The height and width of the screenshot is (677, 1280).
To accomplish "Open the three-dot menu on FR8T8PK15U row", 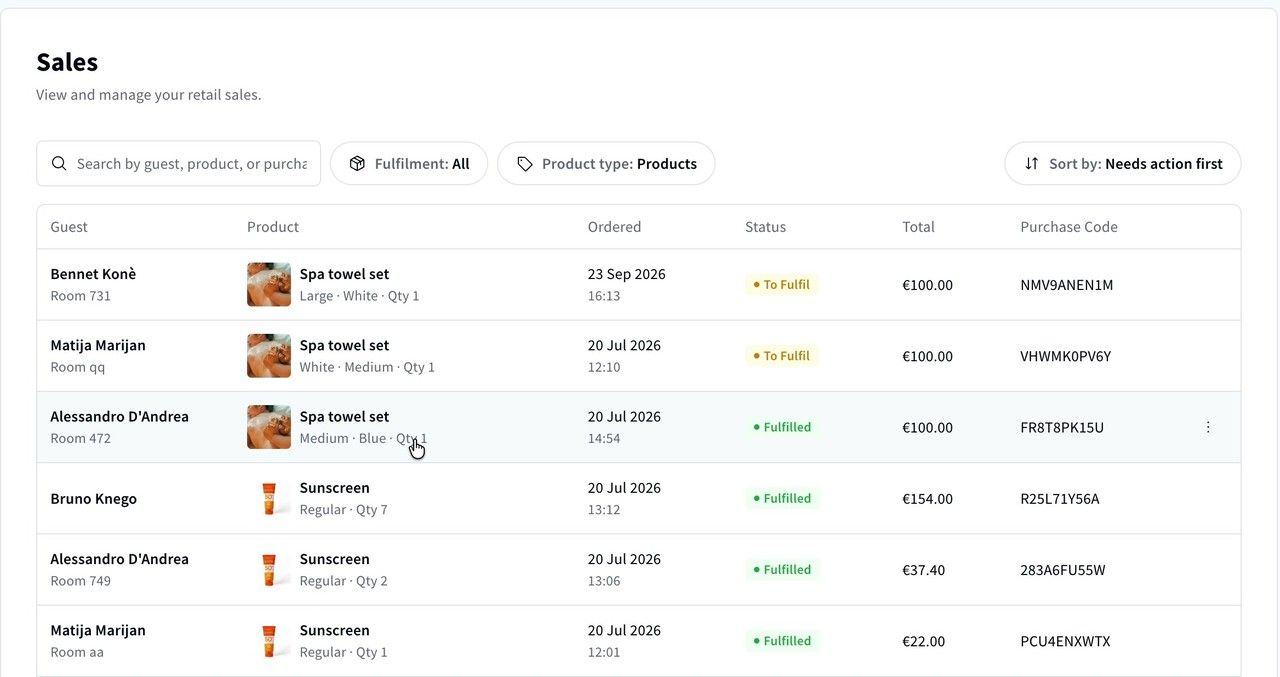I will click(1208, 427).
